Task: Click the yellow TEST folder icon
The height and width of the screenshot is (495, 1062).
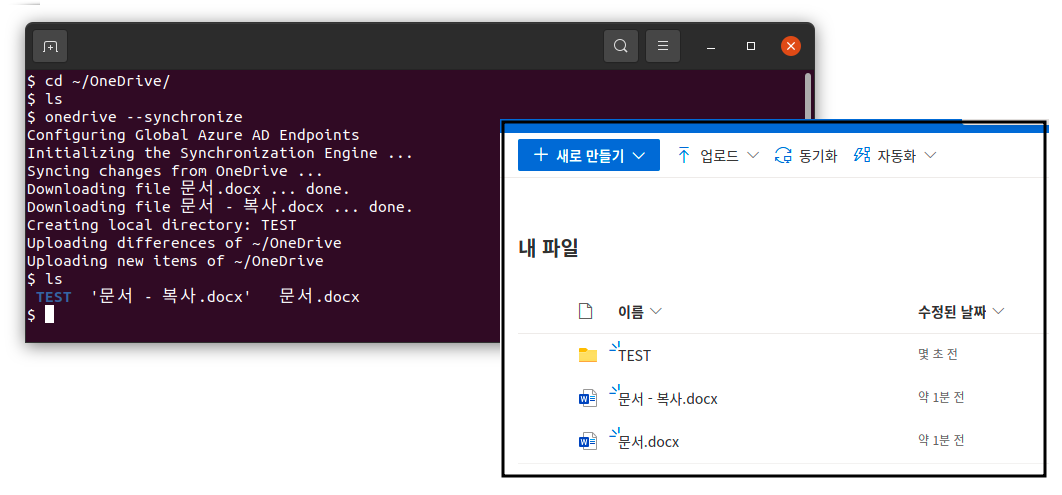Action: pos(588,355)
